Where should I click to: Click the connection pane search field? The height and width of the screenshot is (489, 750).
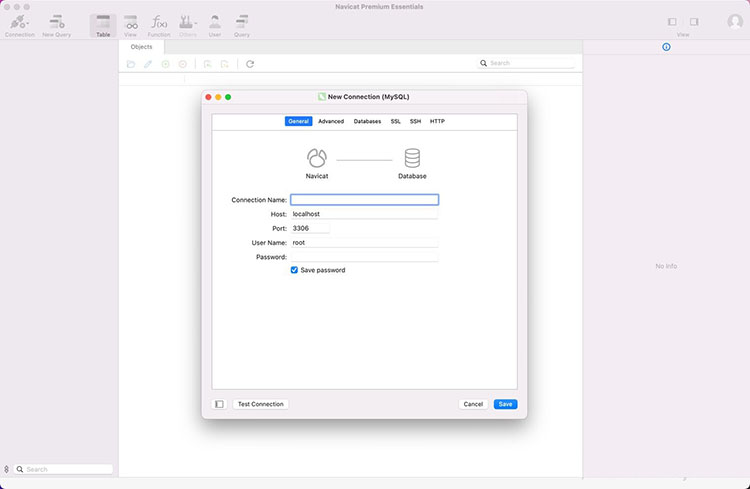(64, 469)
